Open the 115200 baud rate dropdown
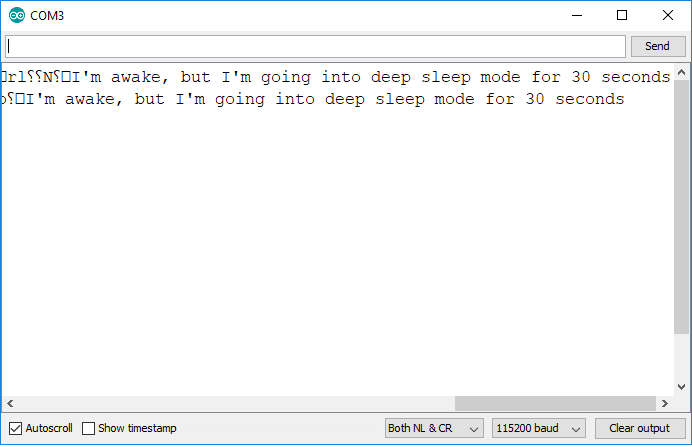This screenshot has height=445, width=692. pyautogui.click(x=539, y=428)
